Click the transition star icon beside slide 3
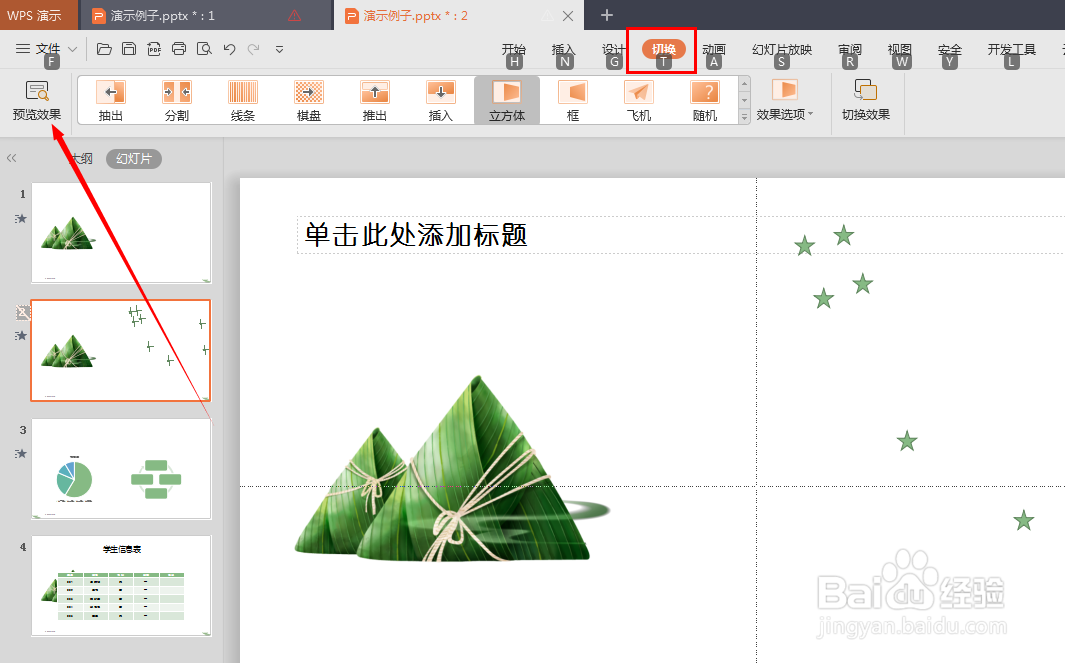The image size is (1065, 663). click(21, 453)
